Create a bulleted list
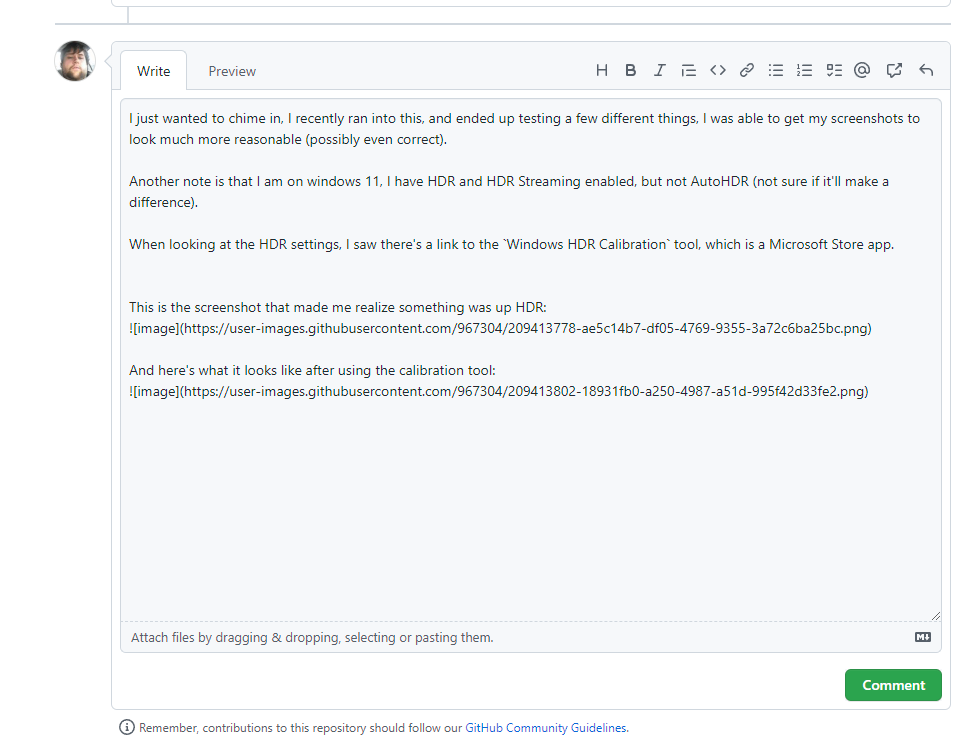 pos(775,70)
